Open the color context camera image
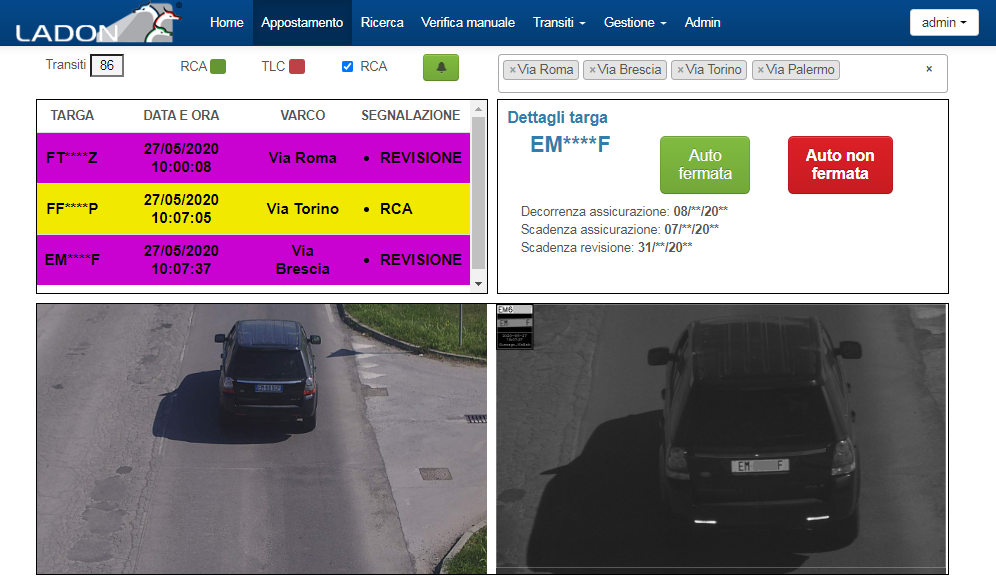996x588 pixels. [x=262, y=439]
